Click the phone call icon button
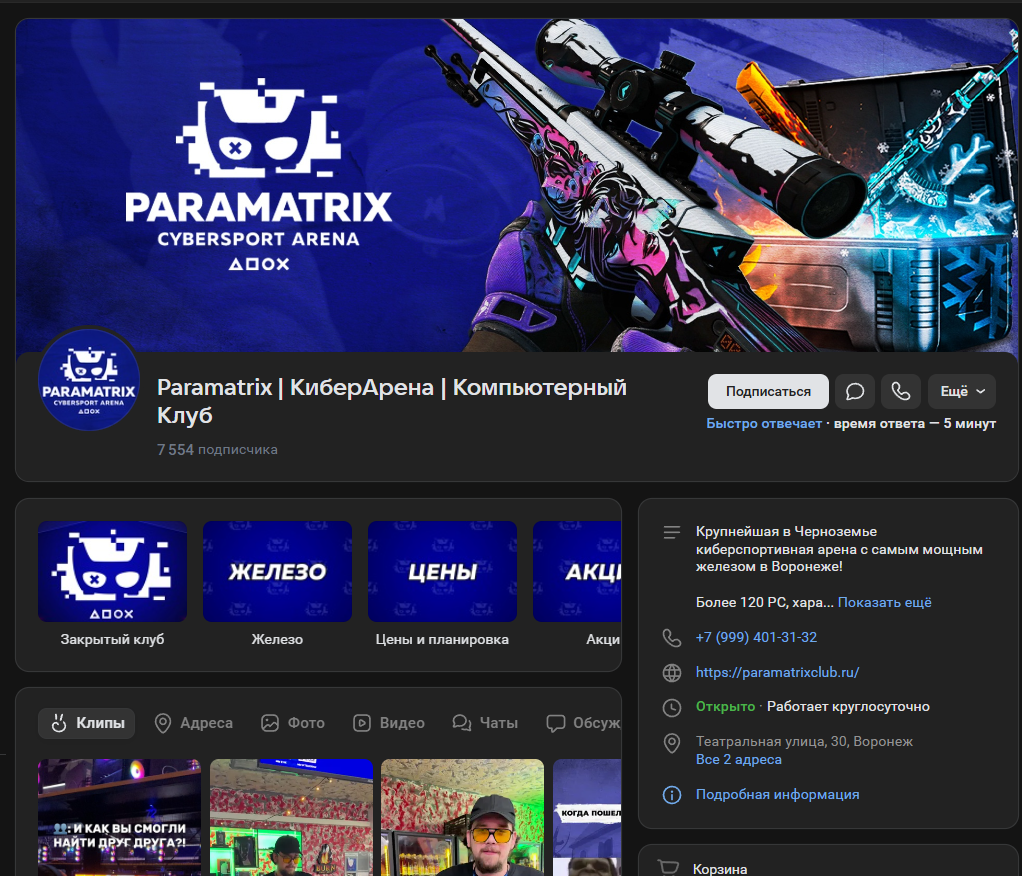Screen dimensions: 1022x876 901,391
